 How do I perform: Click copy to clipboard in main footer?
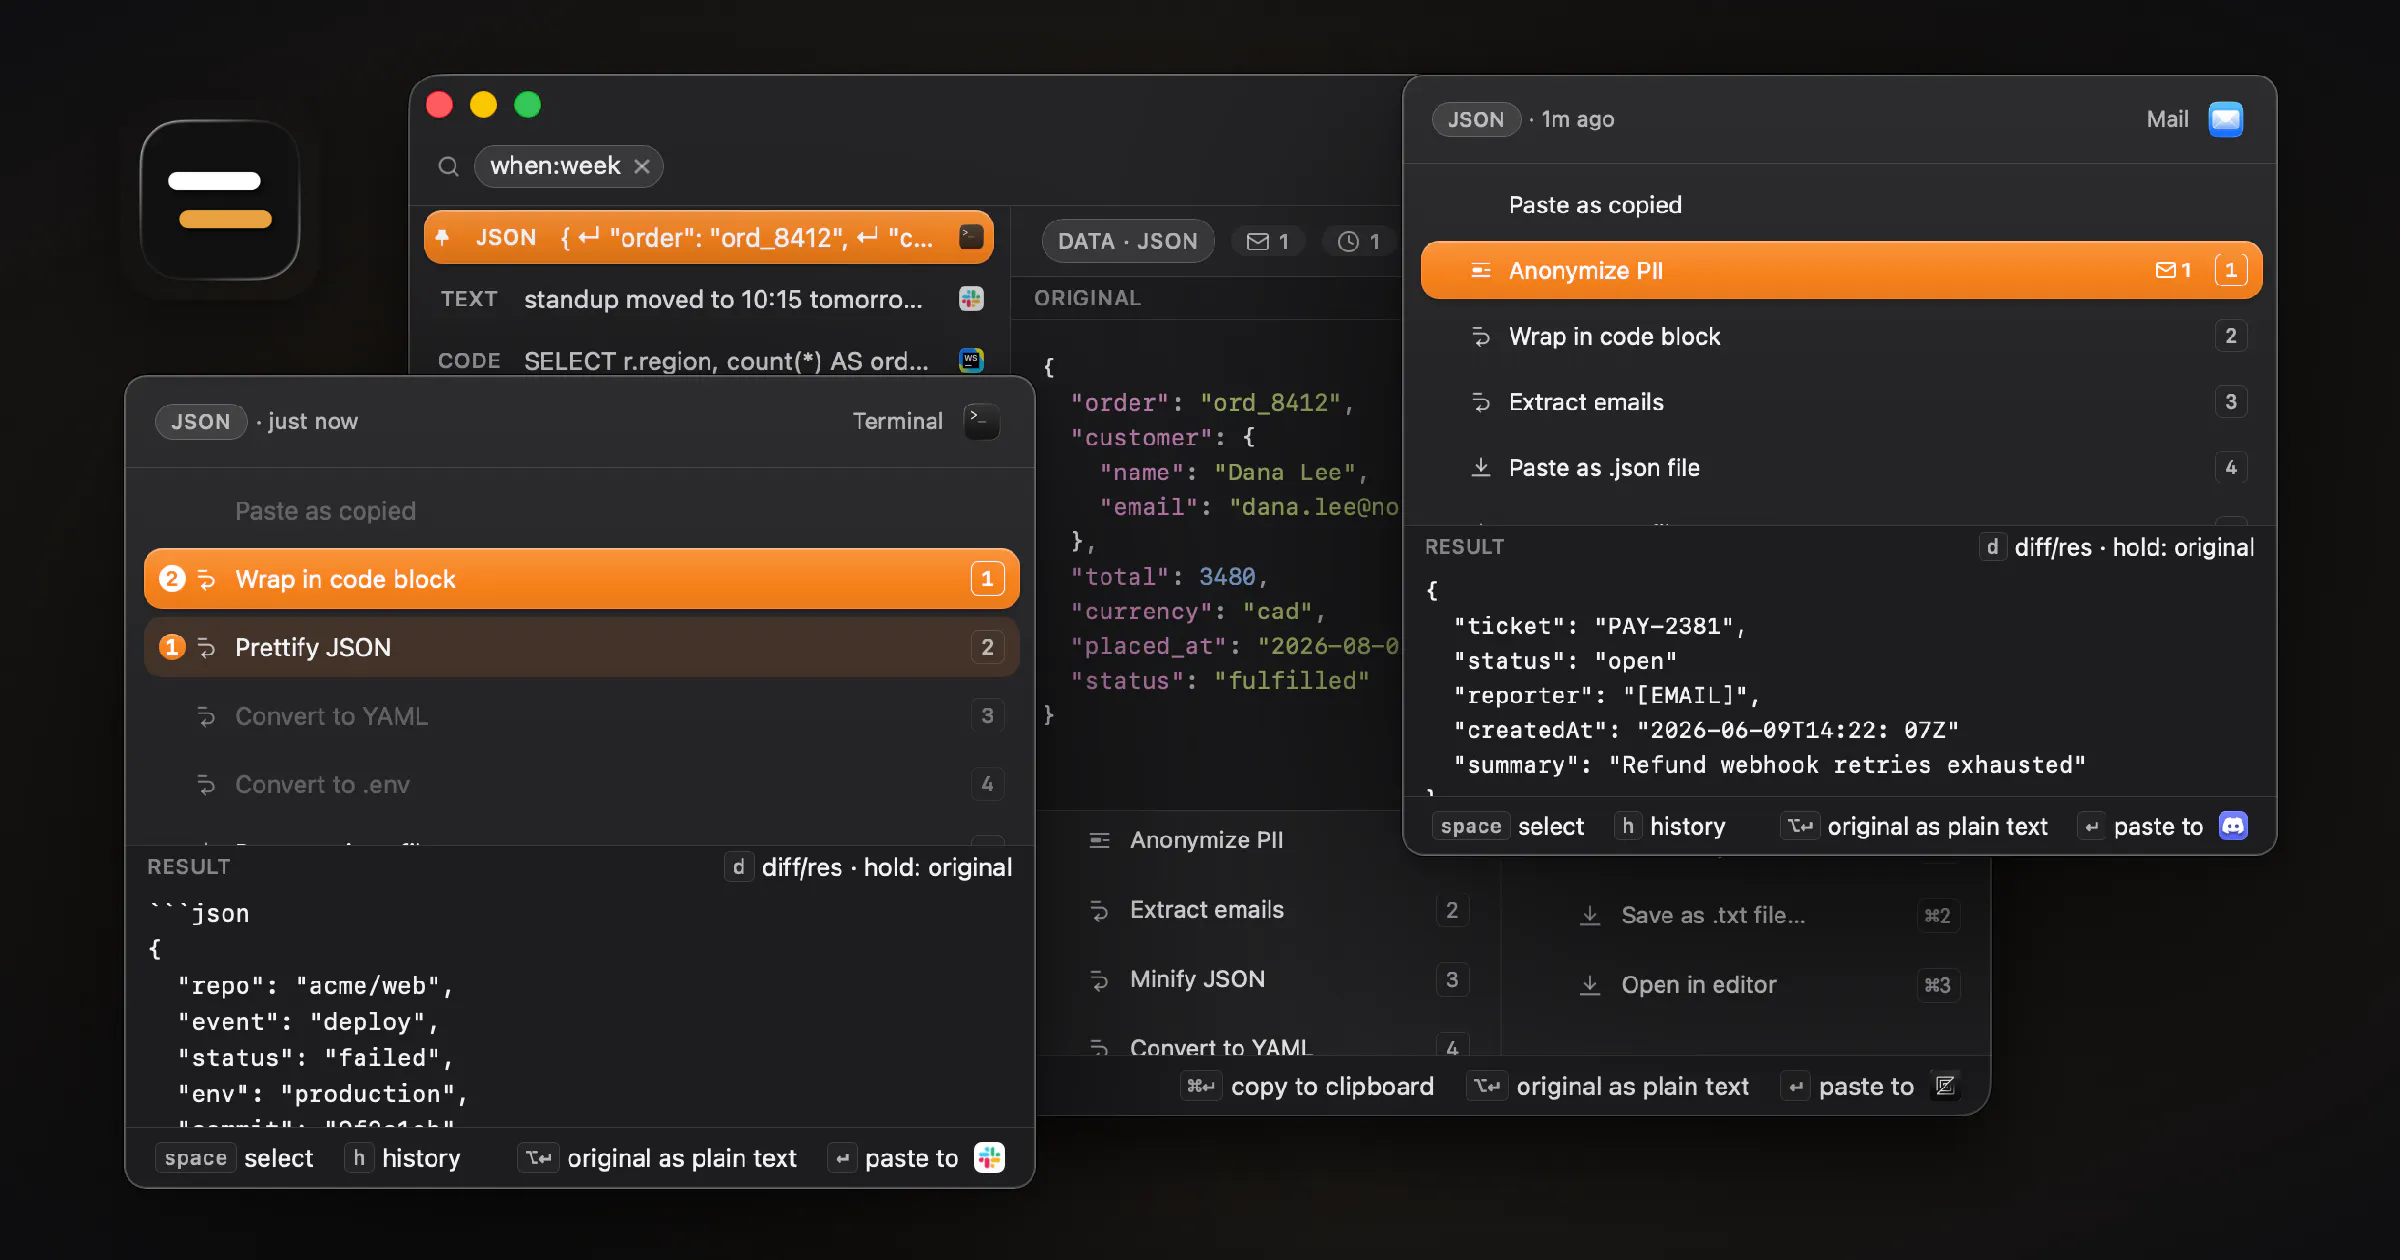pos(1309,1086)
